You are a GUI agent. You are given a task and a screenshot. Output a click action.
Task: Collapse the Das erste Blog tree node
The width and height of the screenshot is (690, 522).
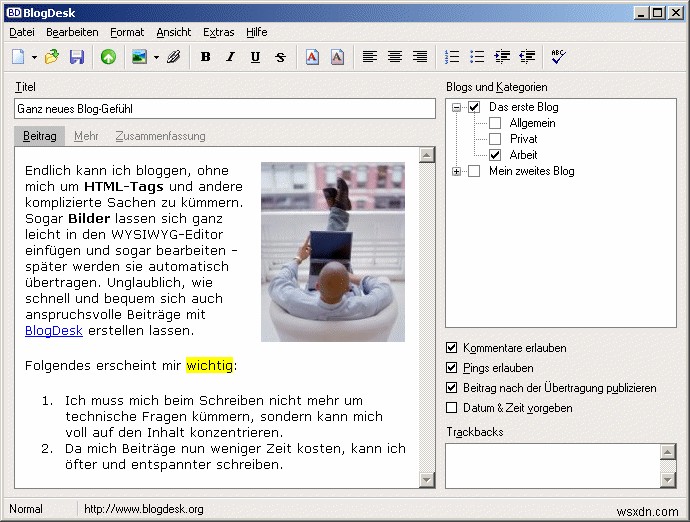click(x=456, y=107)
